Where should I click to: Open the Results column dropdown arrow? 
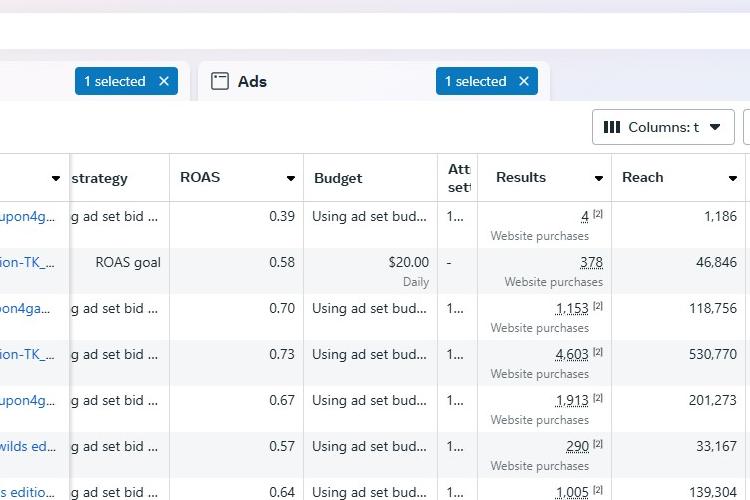point(599,179)
